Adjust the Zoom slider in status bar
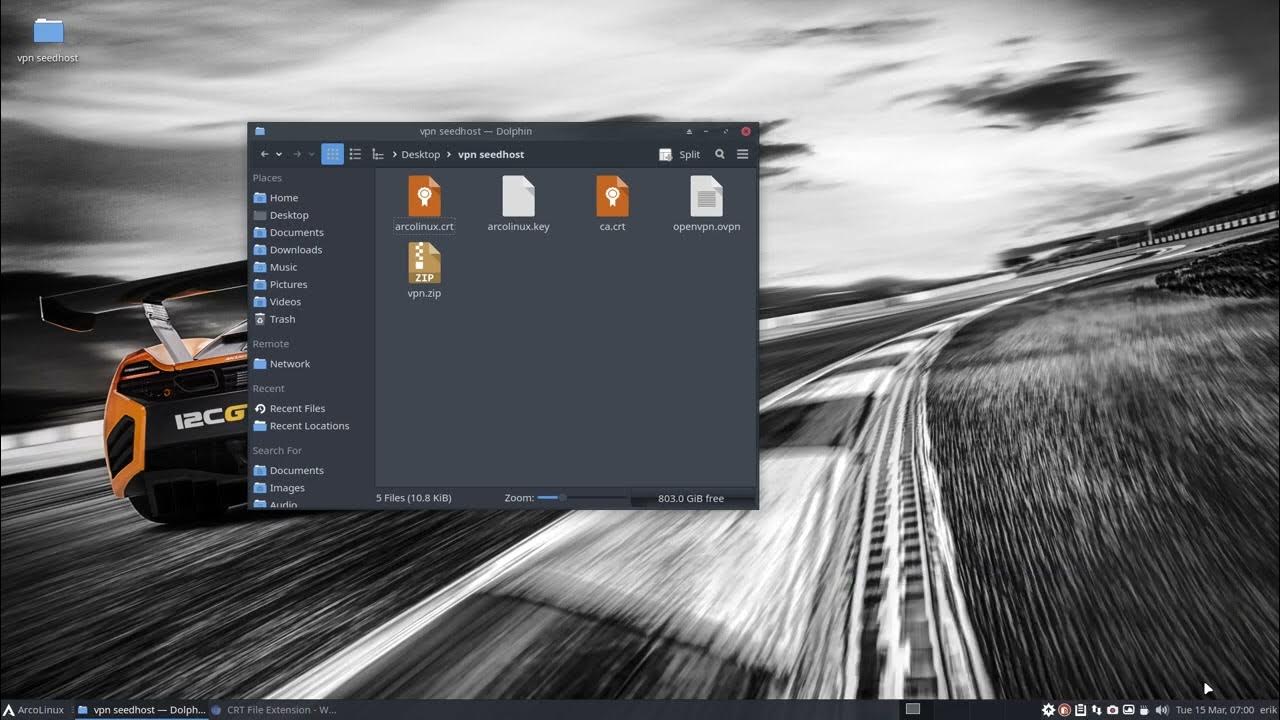The image size is (1280, 720). click(582, 498)
